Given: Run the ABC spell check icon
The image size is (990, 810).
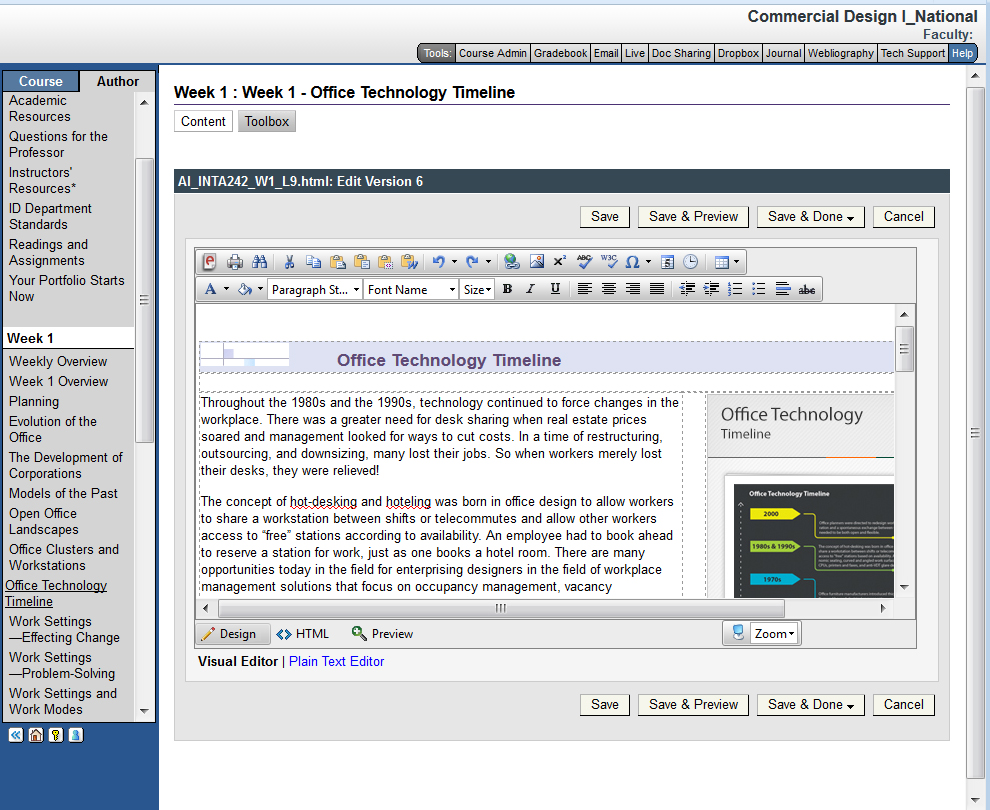Looking at the screenshot, I should point(585,262).
